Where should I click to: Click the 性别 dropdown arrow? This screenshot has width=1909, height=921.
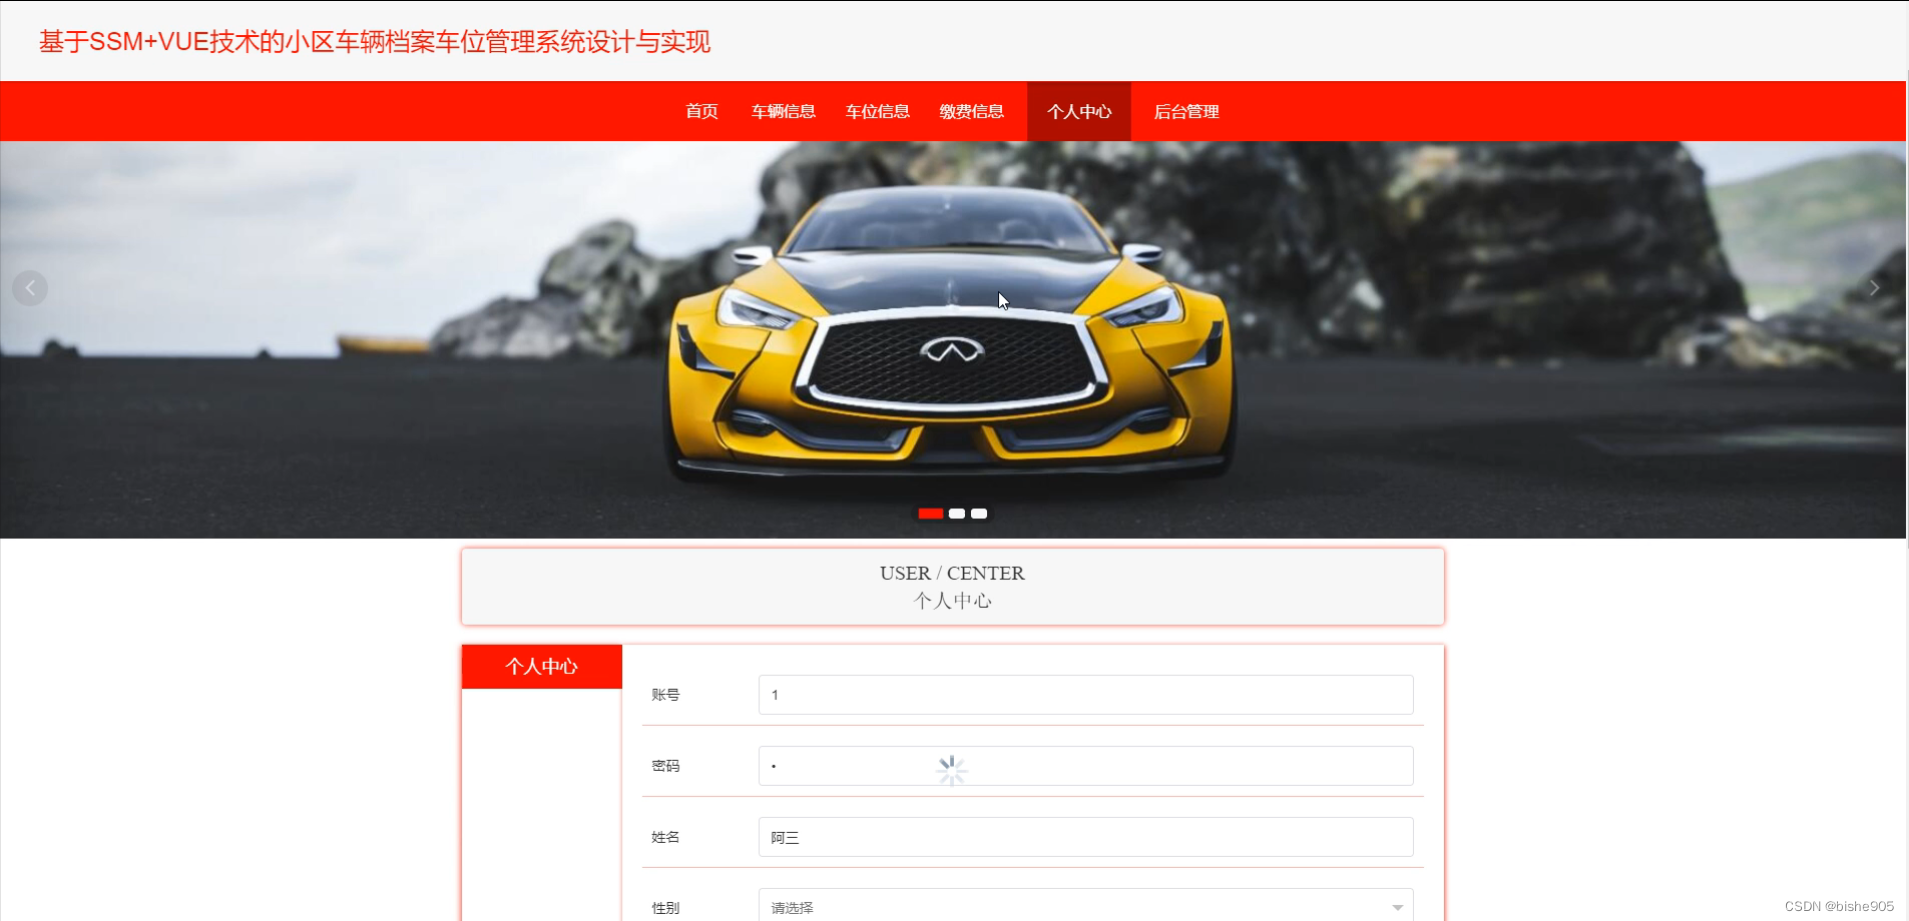[x=1397, y=907]
